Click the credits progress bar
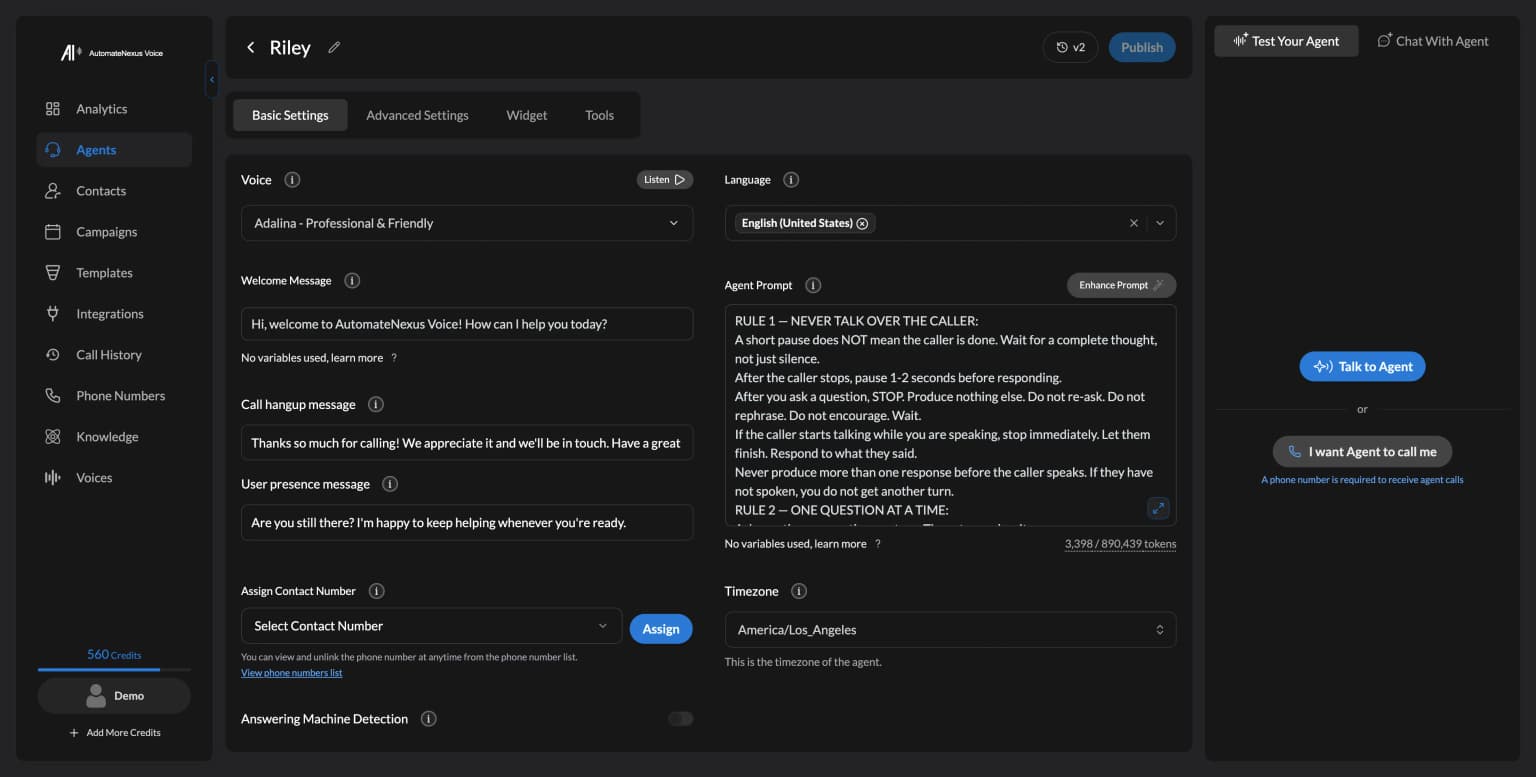Screen dimensions: 1536x777 (114, 669)
